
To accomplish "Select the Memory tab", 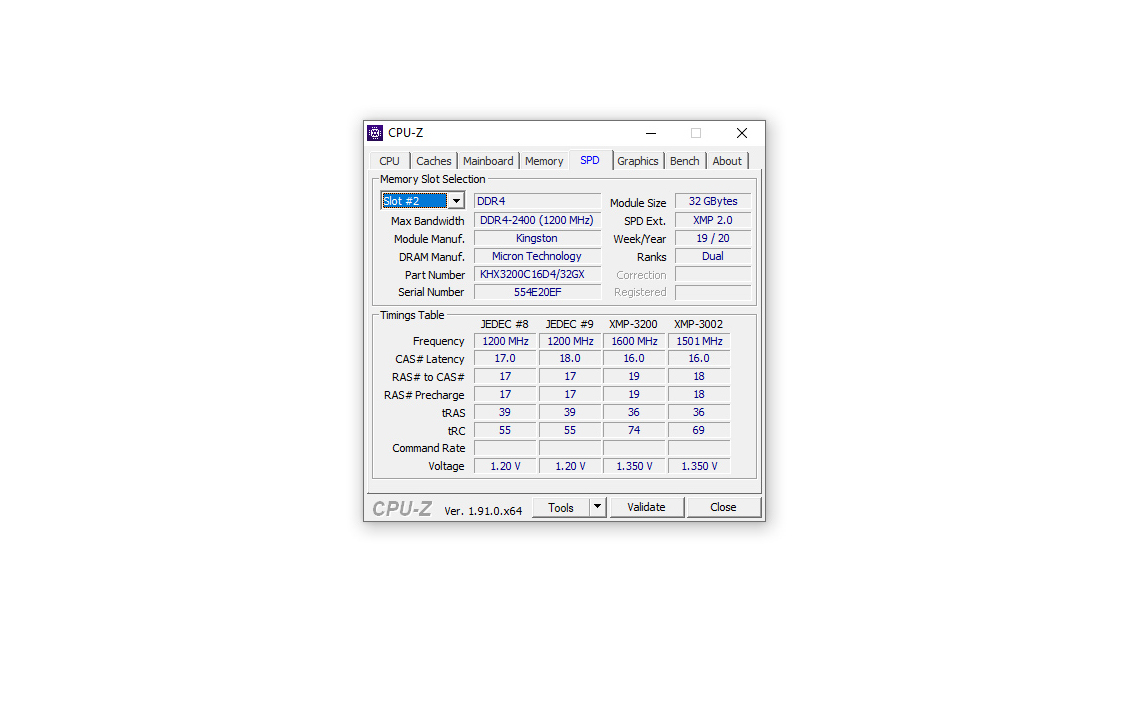I will [x=544, y=161].
